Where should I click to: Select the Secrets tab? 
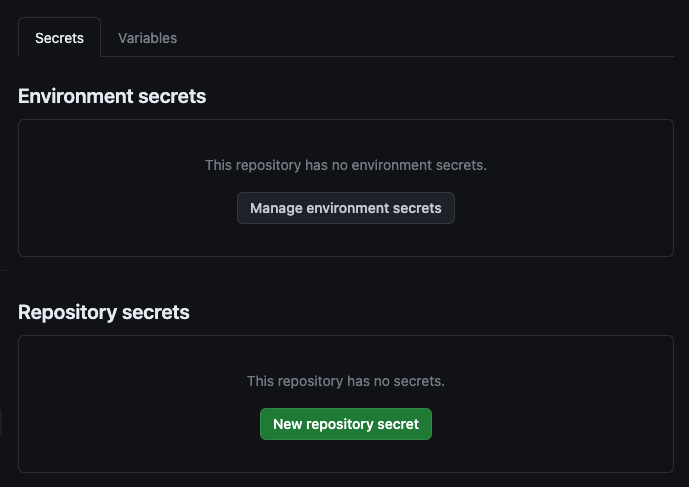[59, 38]
